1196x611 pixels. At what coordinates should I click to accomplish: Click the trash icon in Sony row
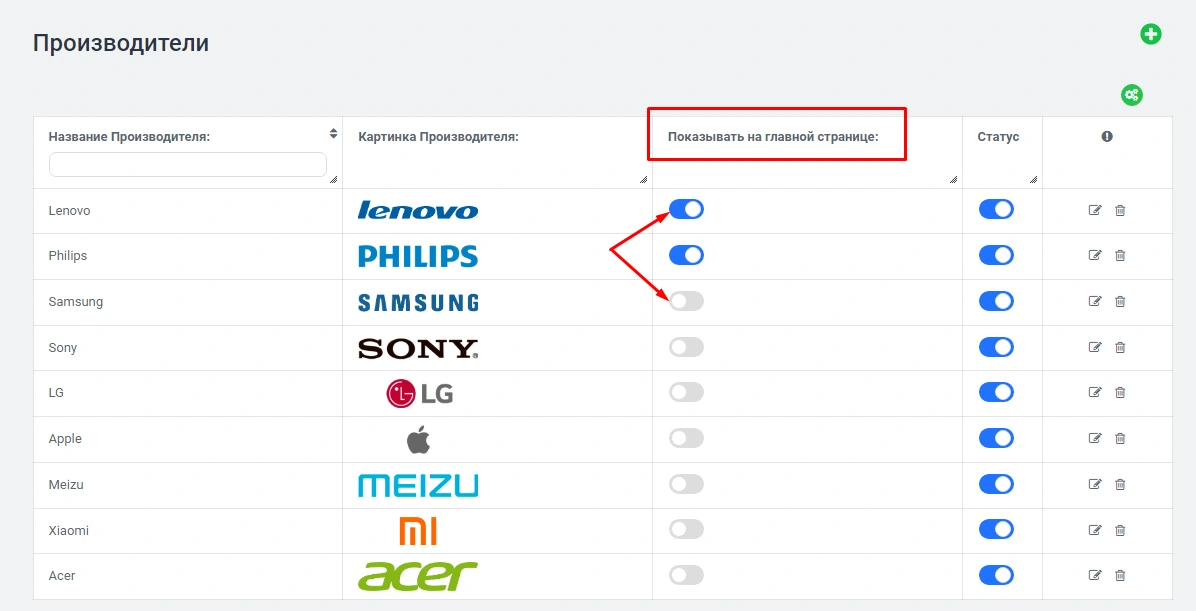pyautogui.click(x=1120, y=347)
